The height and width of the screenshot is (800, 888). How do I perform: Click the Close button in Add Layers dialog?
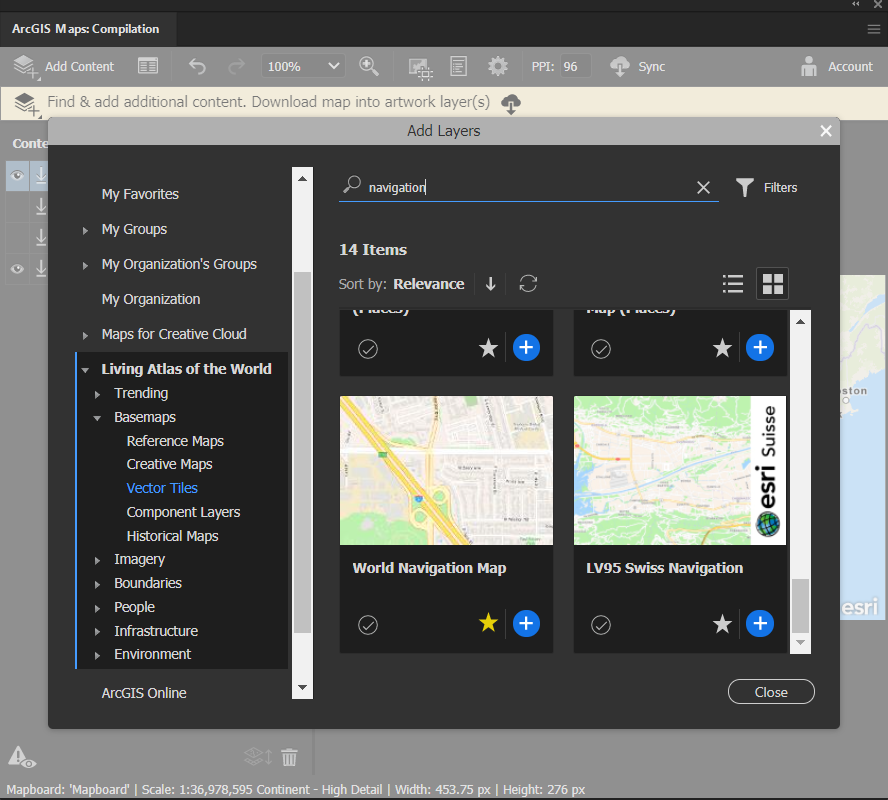(x=771, y=691)
